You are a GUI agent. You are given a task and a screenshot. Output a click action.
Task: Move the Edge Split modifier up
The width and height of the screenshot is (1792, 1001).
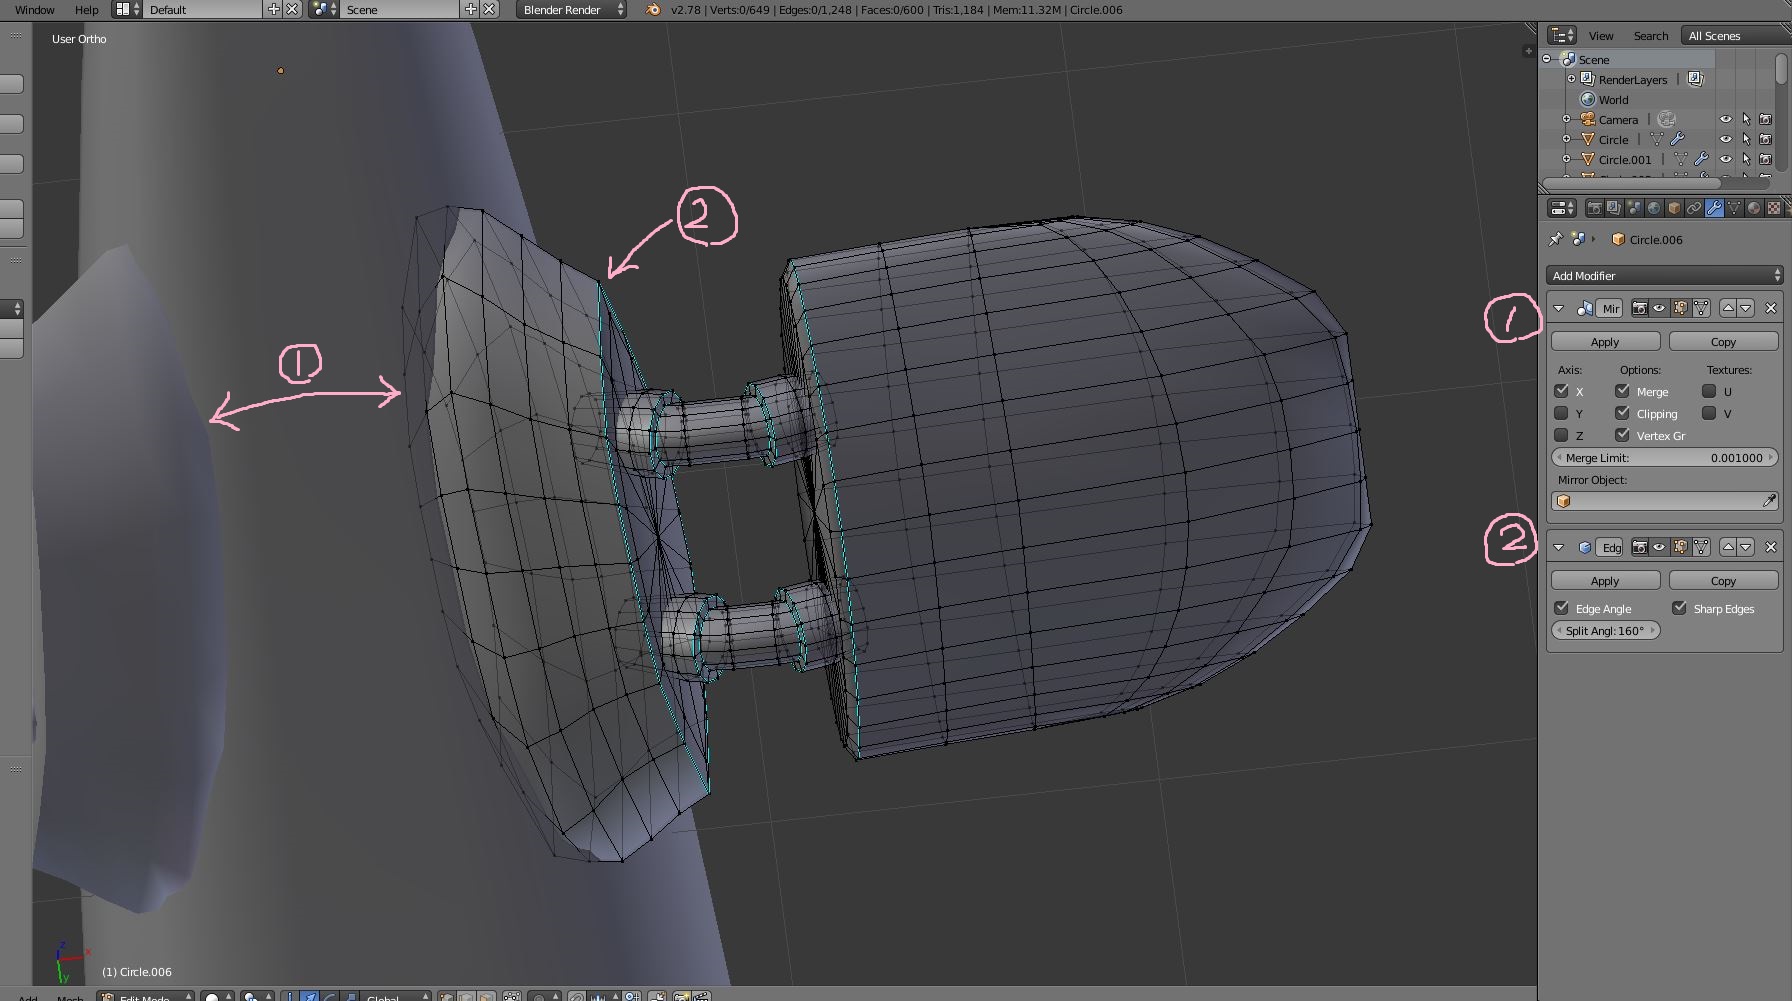click(x=1728, y=547)
